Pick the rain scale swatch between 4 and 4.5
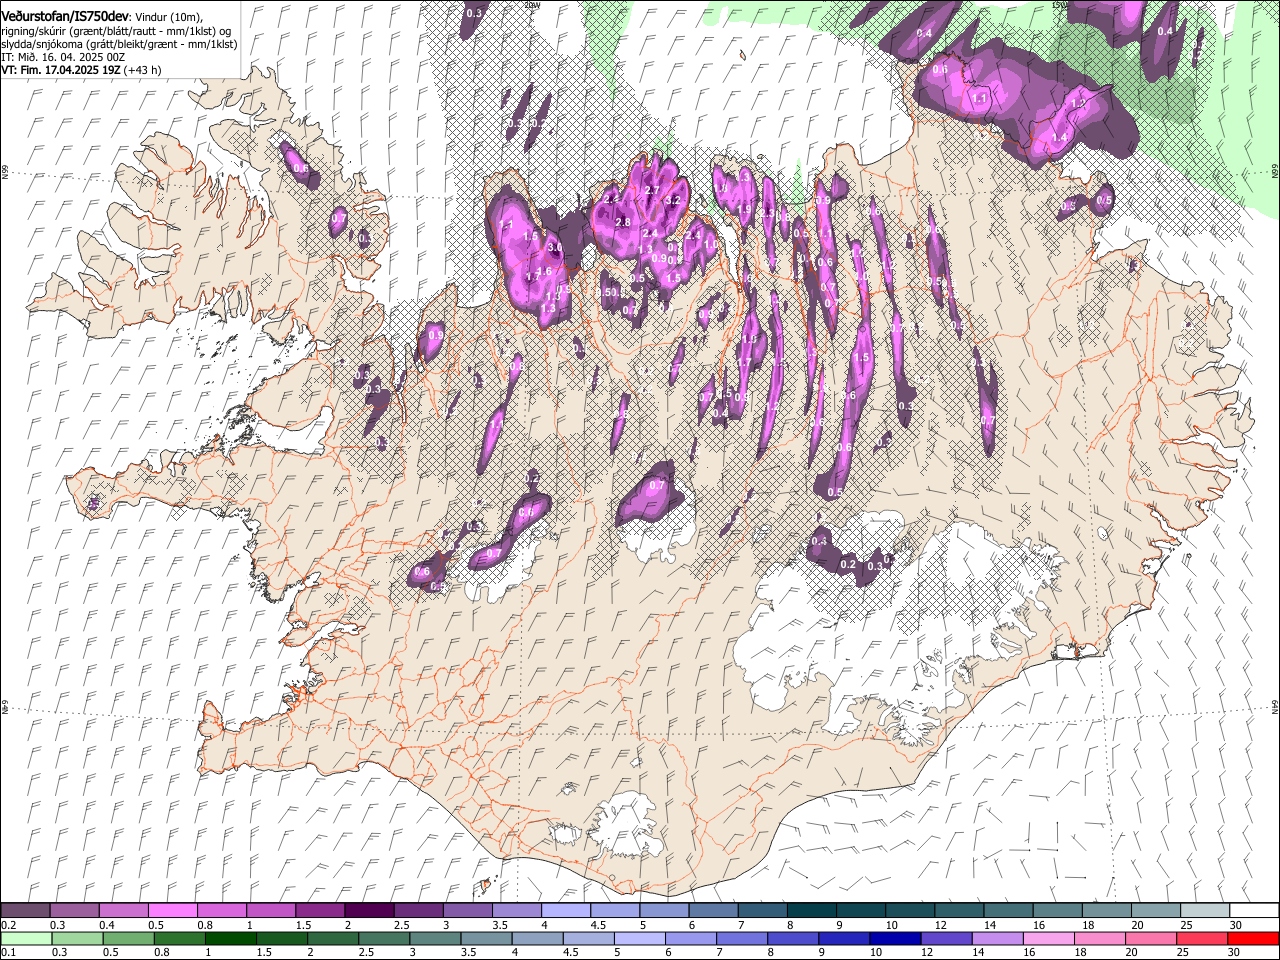The height and width of the screenshot is (960, 1280). pyautogui.click(x=538, y=938)
